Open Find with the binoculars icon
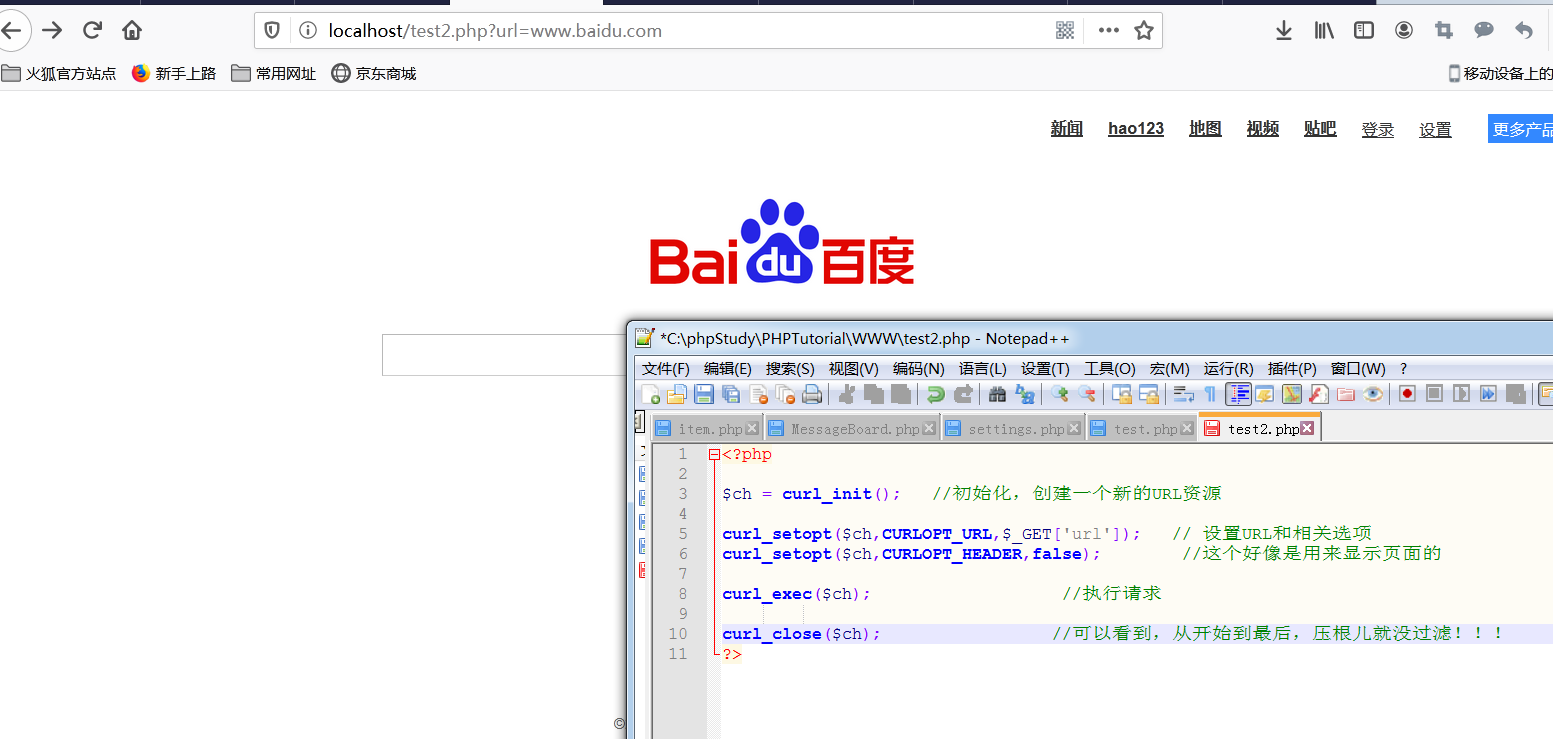This screenshot has height=739, width=1553. click(x=997, y=394)
